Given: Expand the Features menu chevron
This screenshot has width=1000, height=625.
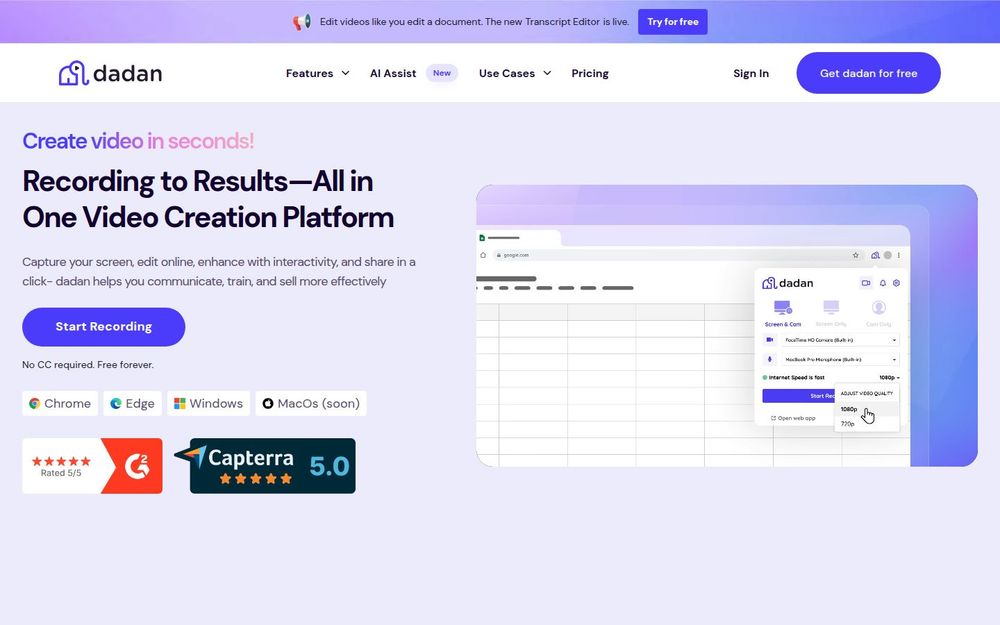Looking at the screenshot, I should coord(346,73).
